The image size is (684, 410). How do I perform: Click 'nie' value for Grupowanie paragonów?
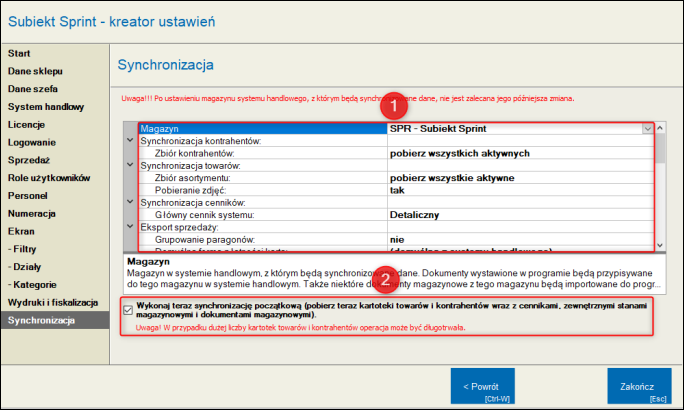[397, 239]
